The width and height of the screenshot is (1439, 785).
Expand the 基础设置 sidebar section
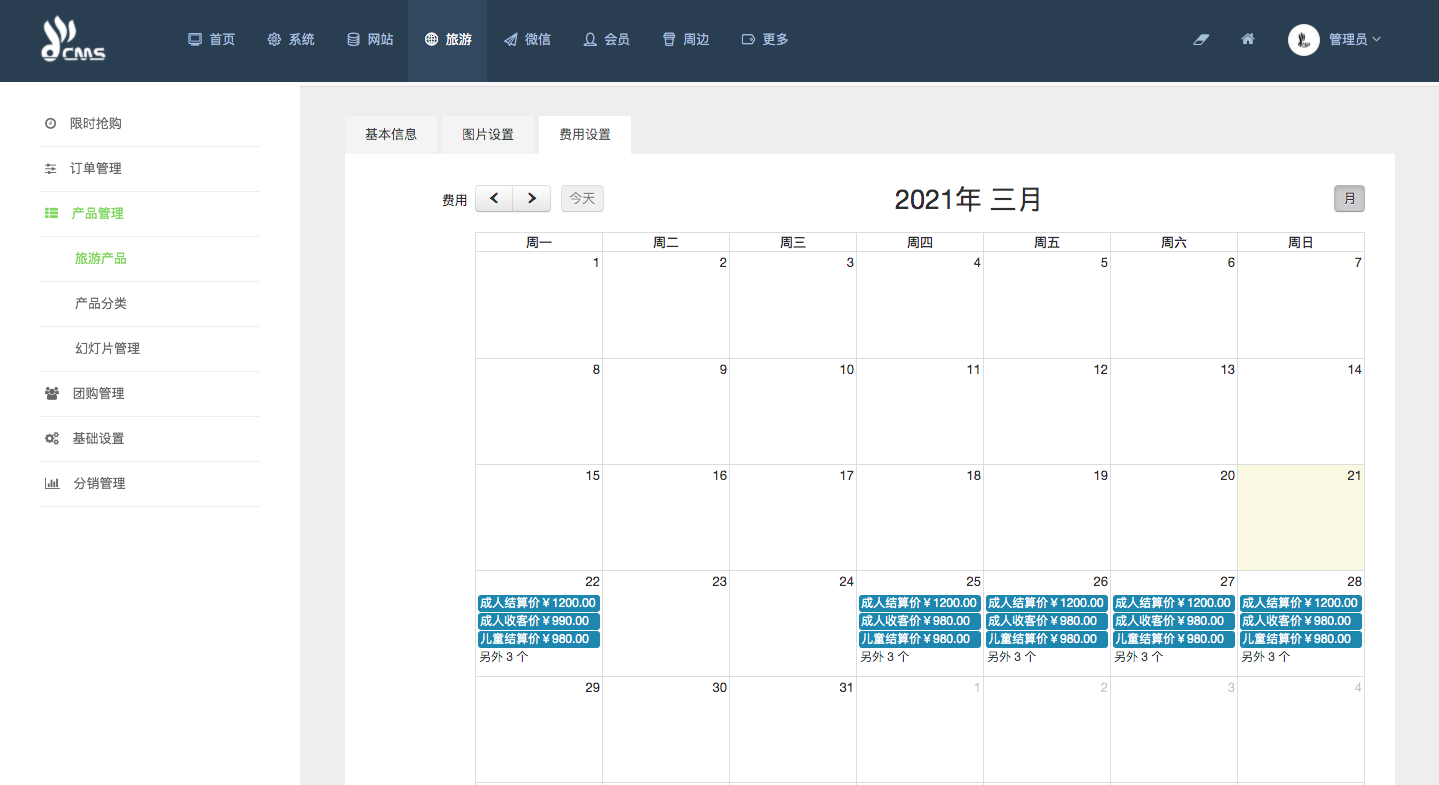coord(98,439)
